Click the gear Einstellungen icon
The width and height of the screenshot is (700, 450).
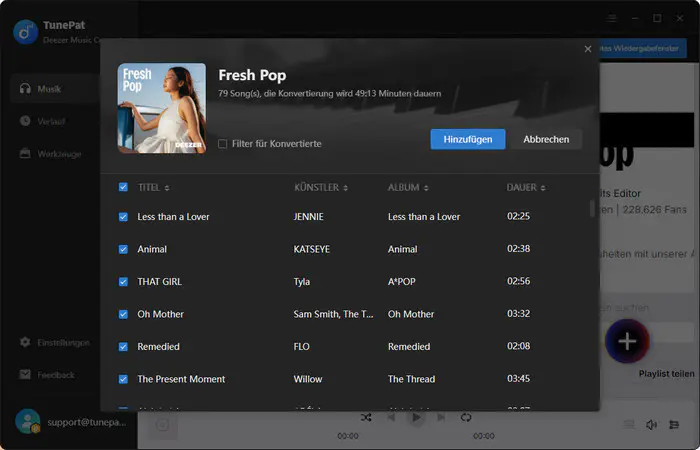[x=25, y=342]
